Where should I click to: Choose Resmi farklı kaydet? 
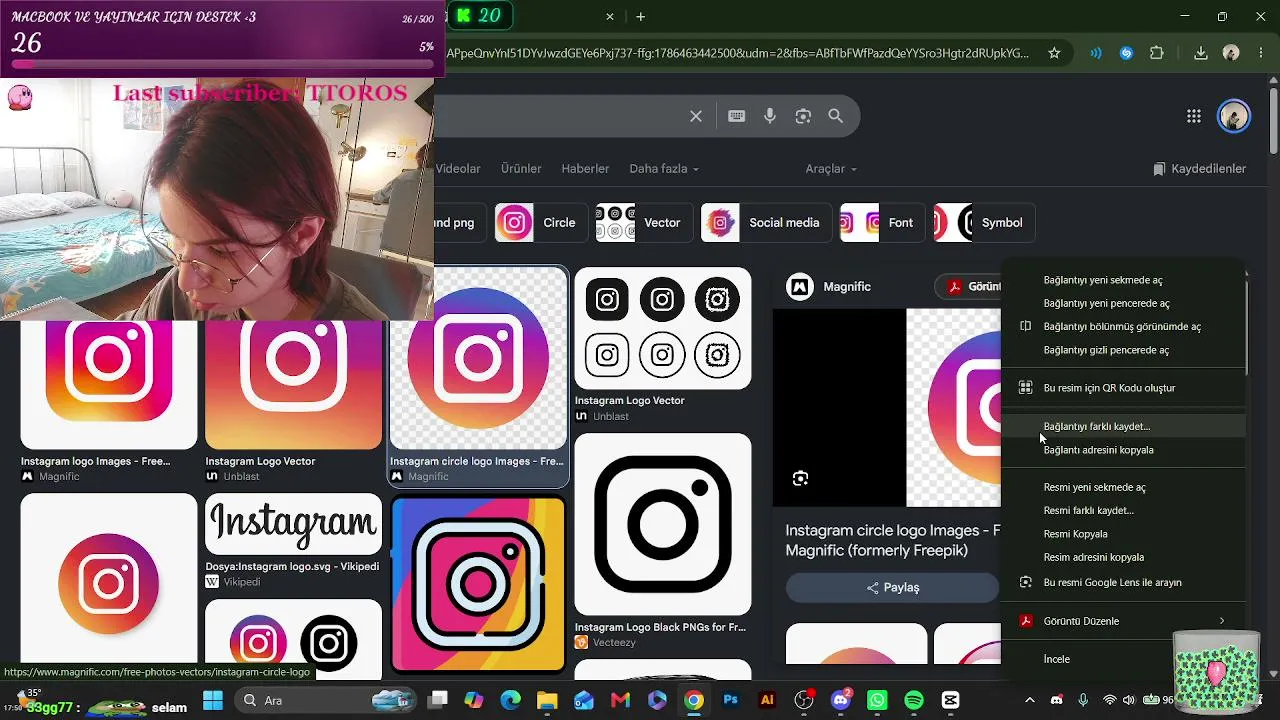(1123, 510)
